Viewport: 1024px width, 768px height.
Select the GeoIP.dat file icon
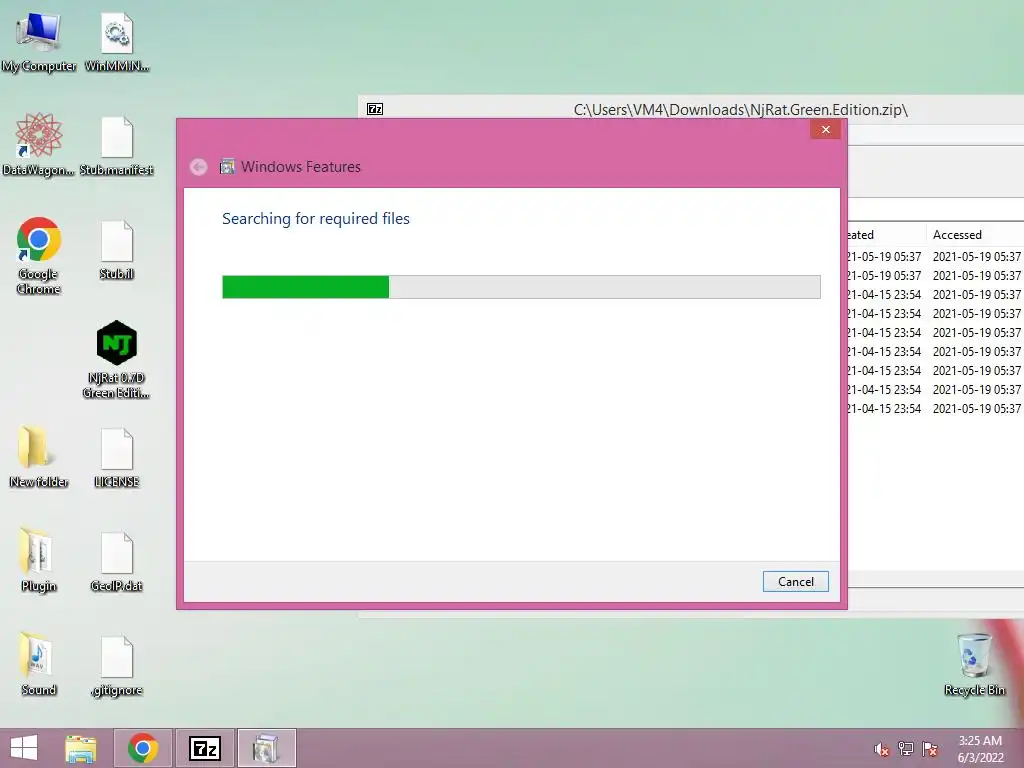117,562
